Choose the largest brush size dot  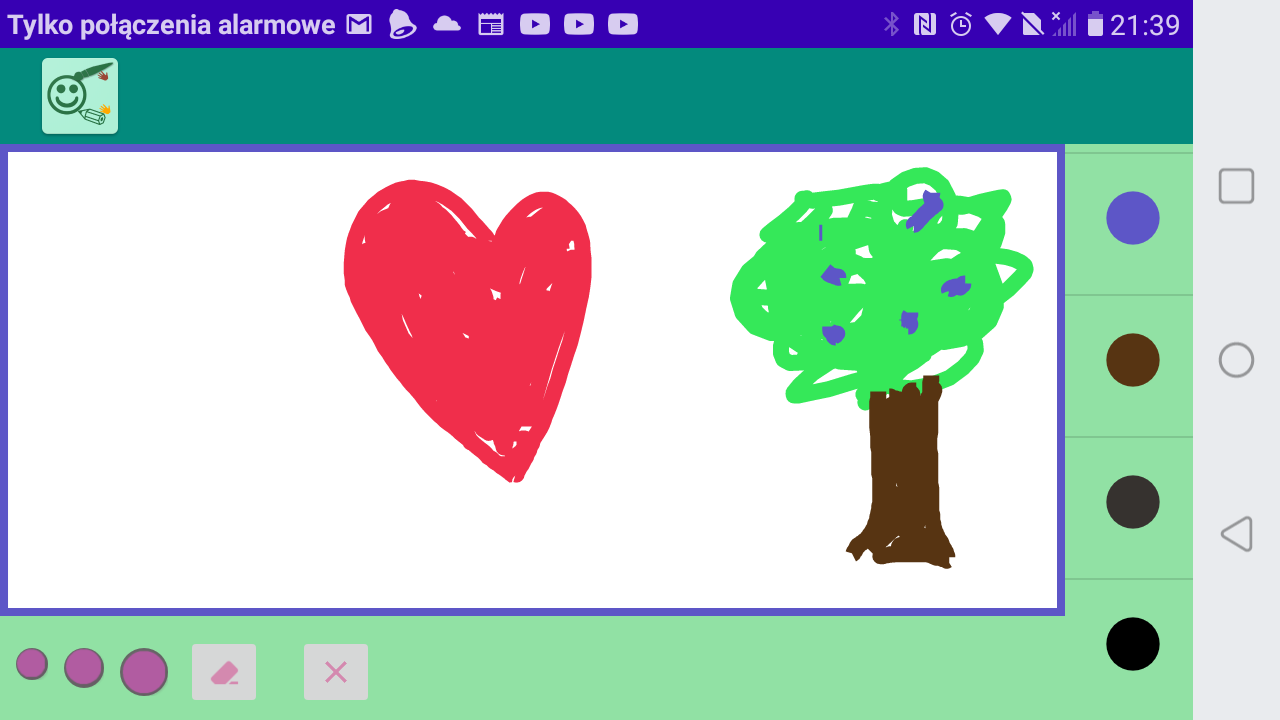(144, 672)
